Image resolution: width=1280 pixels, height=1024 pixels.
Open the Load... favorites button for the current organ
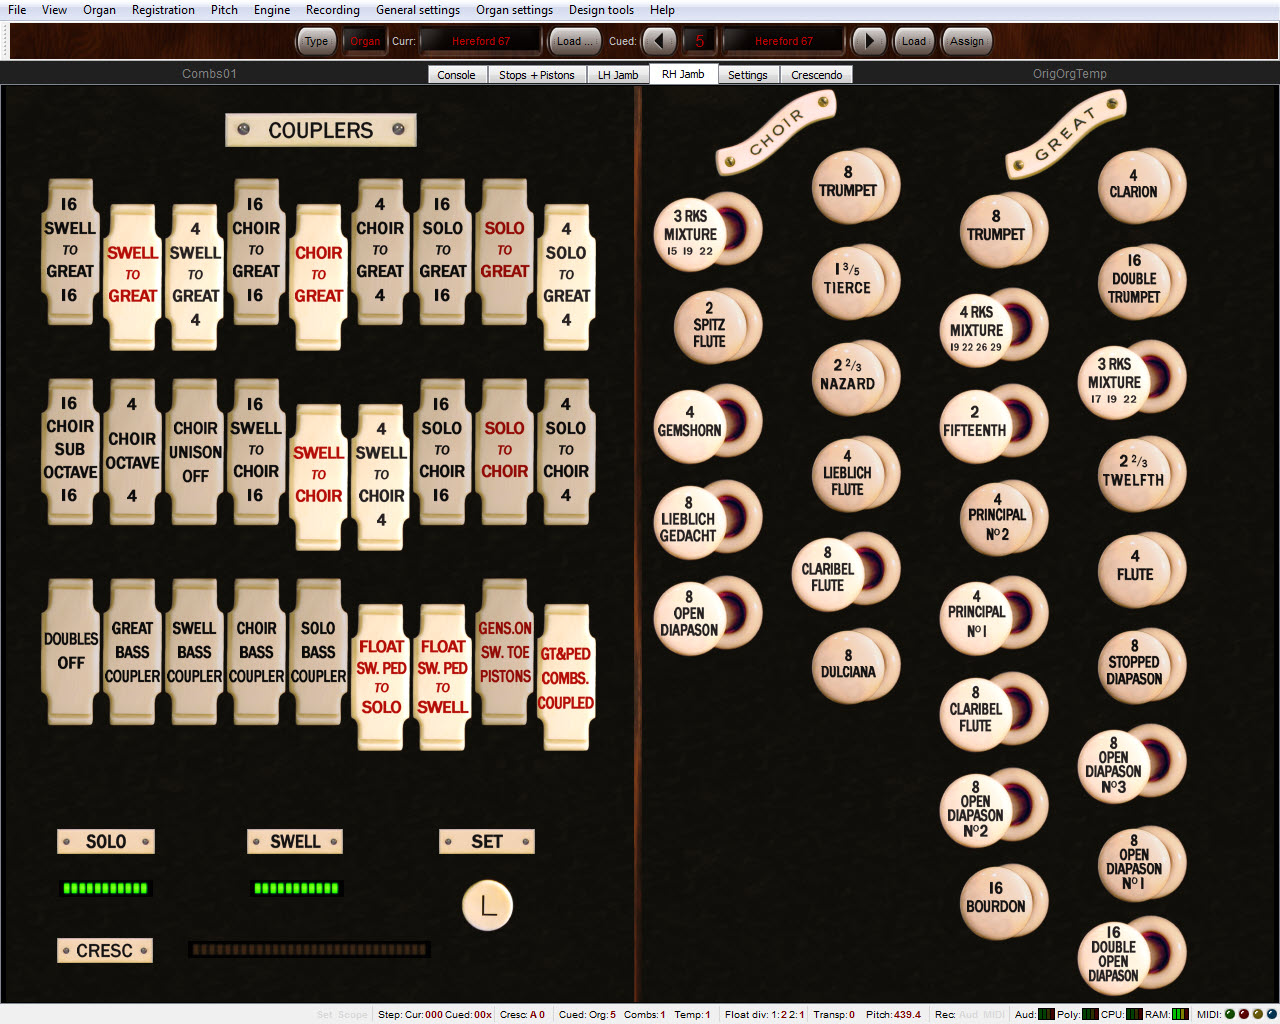(x=574, y=41)
